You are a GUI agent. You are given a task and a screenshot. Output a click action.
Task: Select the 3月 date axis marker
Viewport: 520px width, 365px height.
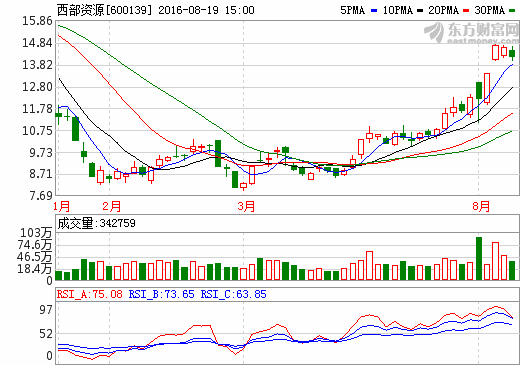(246, 206)
